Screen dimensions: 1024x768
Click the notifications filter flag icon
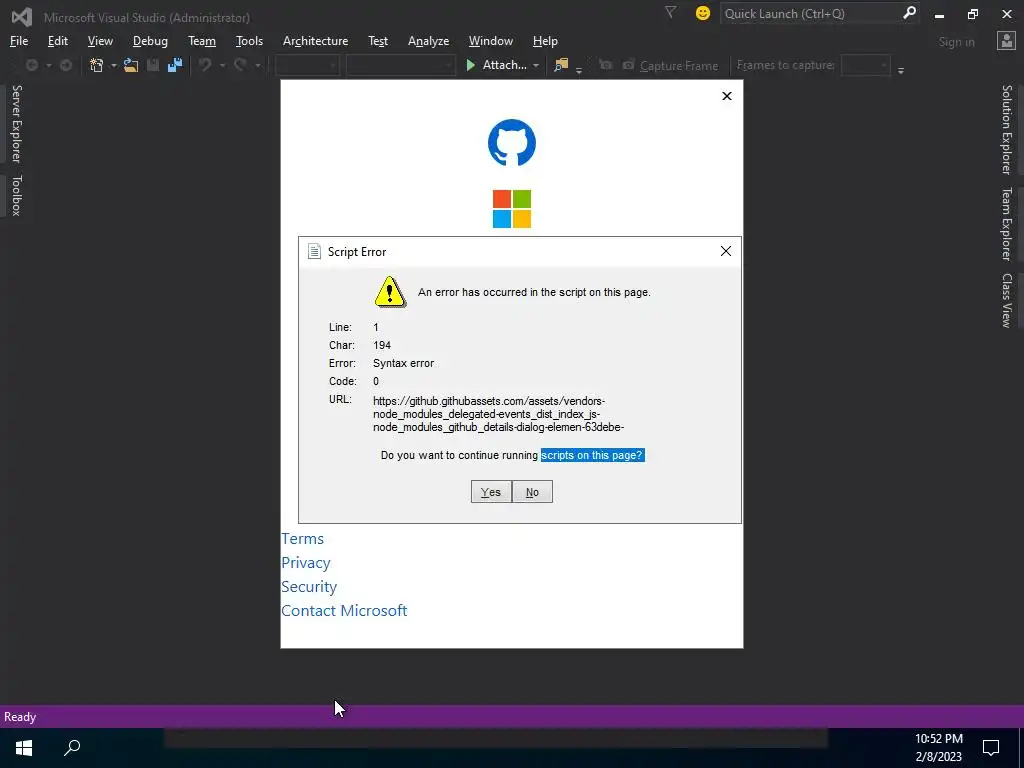pos(670,12)
